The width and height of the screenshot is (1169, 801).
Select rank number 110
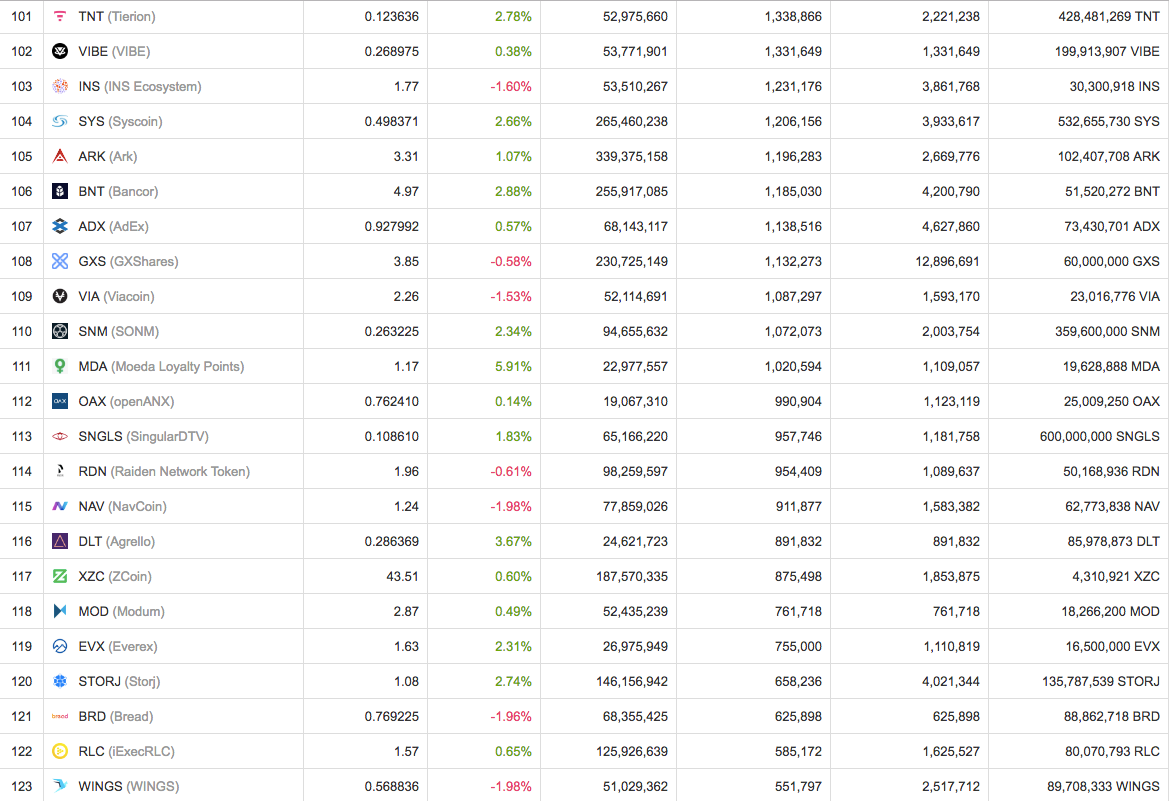22,331
